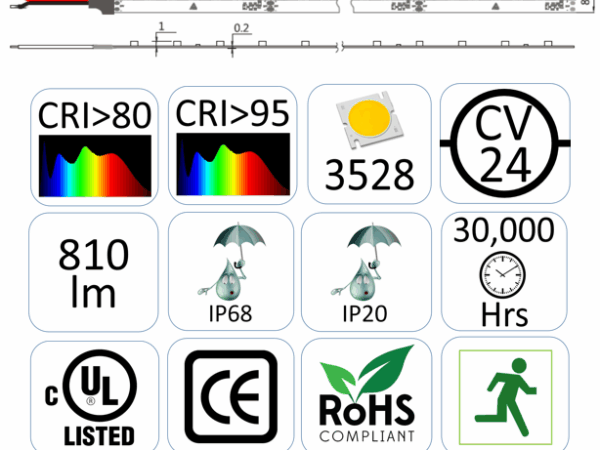Click the clock in the 30,000 Hrs tile
The width and height of the screenshot is (600, 450).
coord(504,273)
